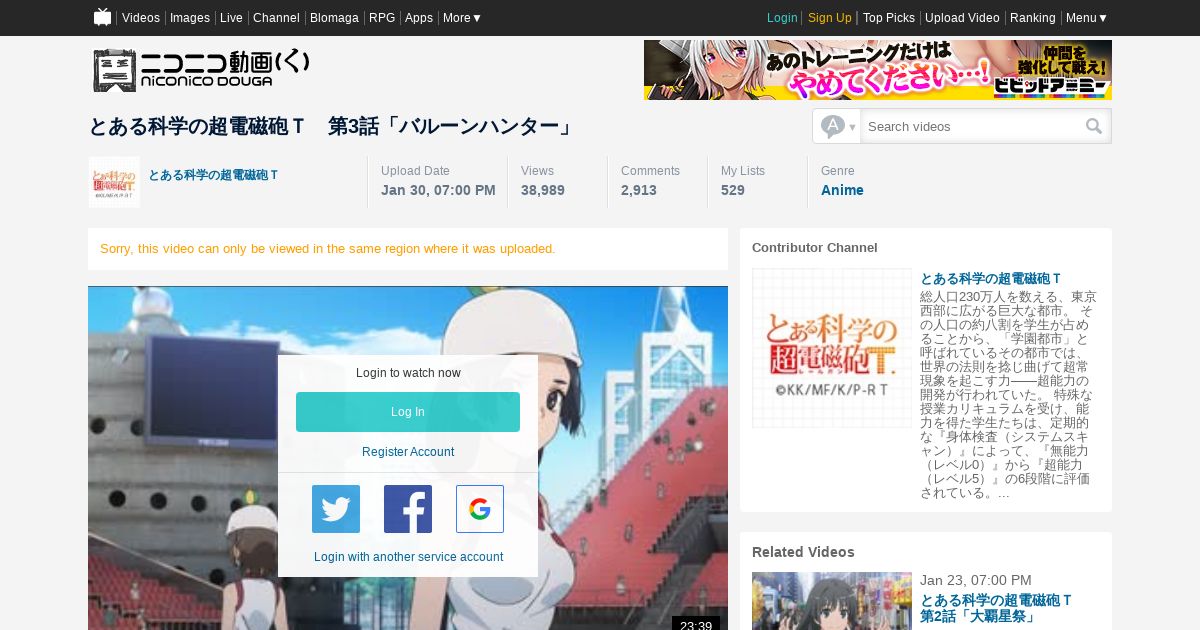Click the Niconico TV icon in top bar
Viewport: 1200px width, 630px height.
coord(102,17)
